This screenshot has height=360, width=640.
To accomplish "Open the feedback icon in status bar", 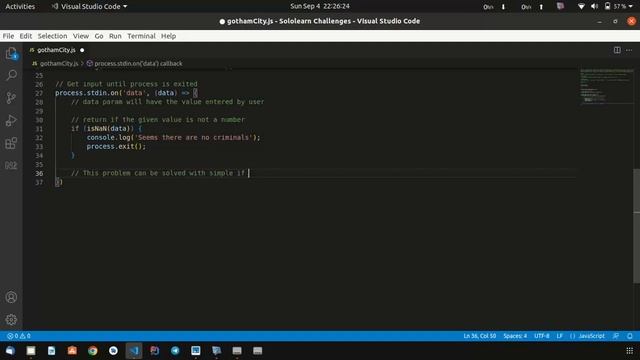I will (x=616, y=336).
